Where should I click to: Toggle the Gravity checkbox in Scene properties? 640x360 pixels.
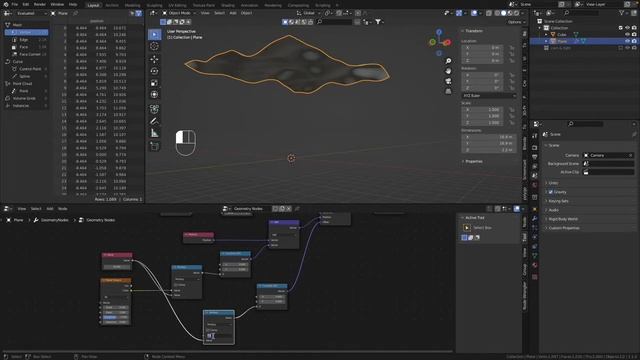pyautogui.click(x=551, y=192)
